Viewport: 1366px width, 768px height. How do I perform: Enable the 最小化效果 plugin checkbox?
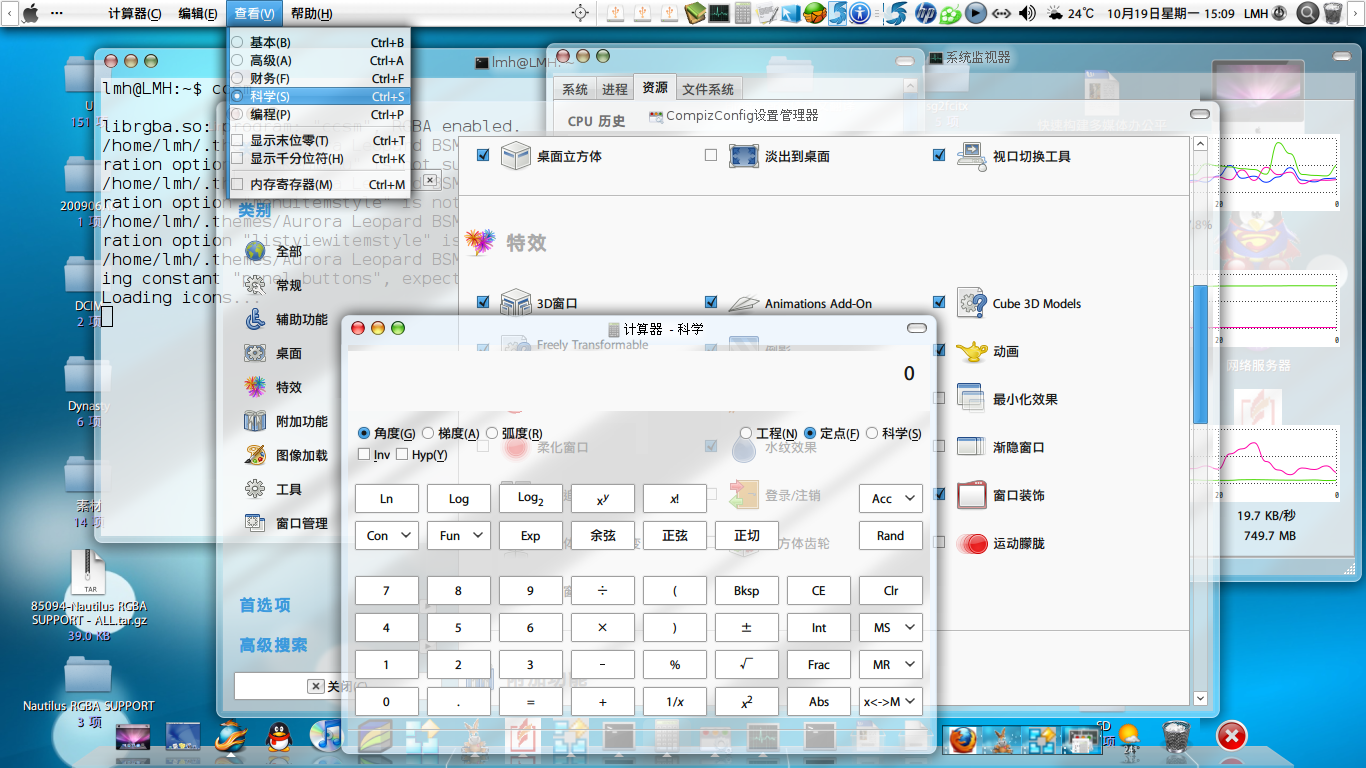pyautogui.click(x=939, y=398)
